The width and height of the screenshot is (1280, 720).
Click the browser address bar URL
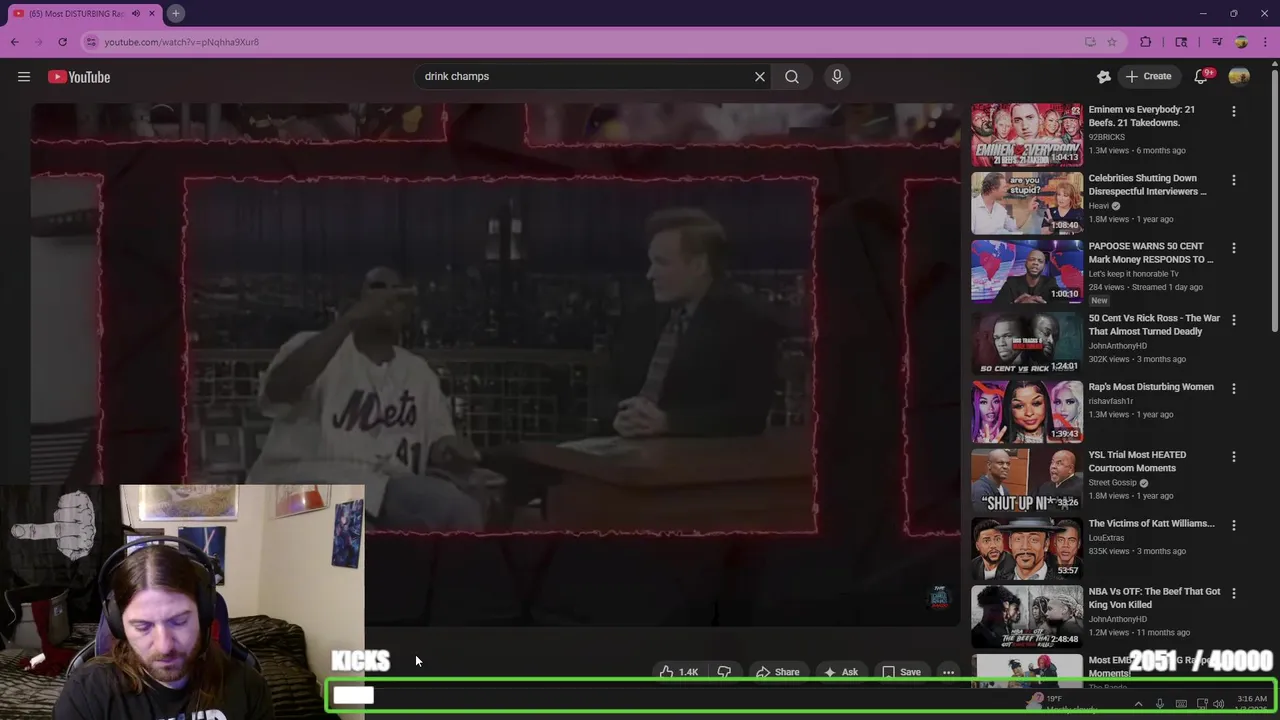coord(182,42)
